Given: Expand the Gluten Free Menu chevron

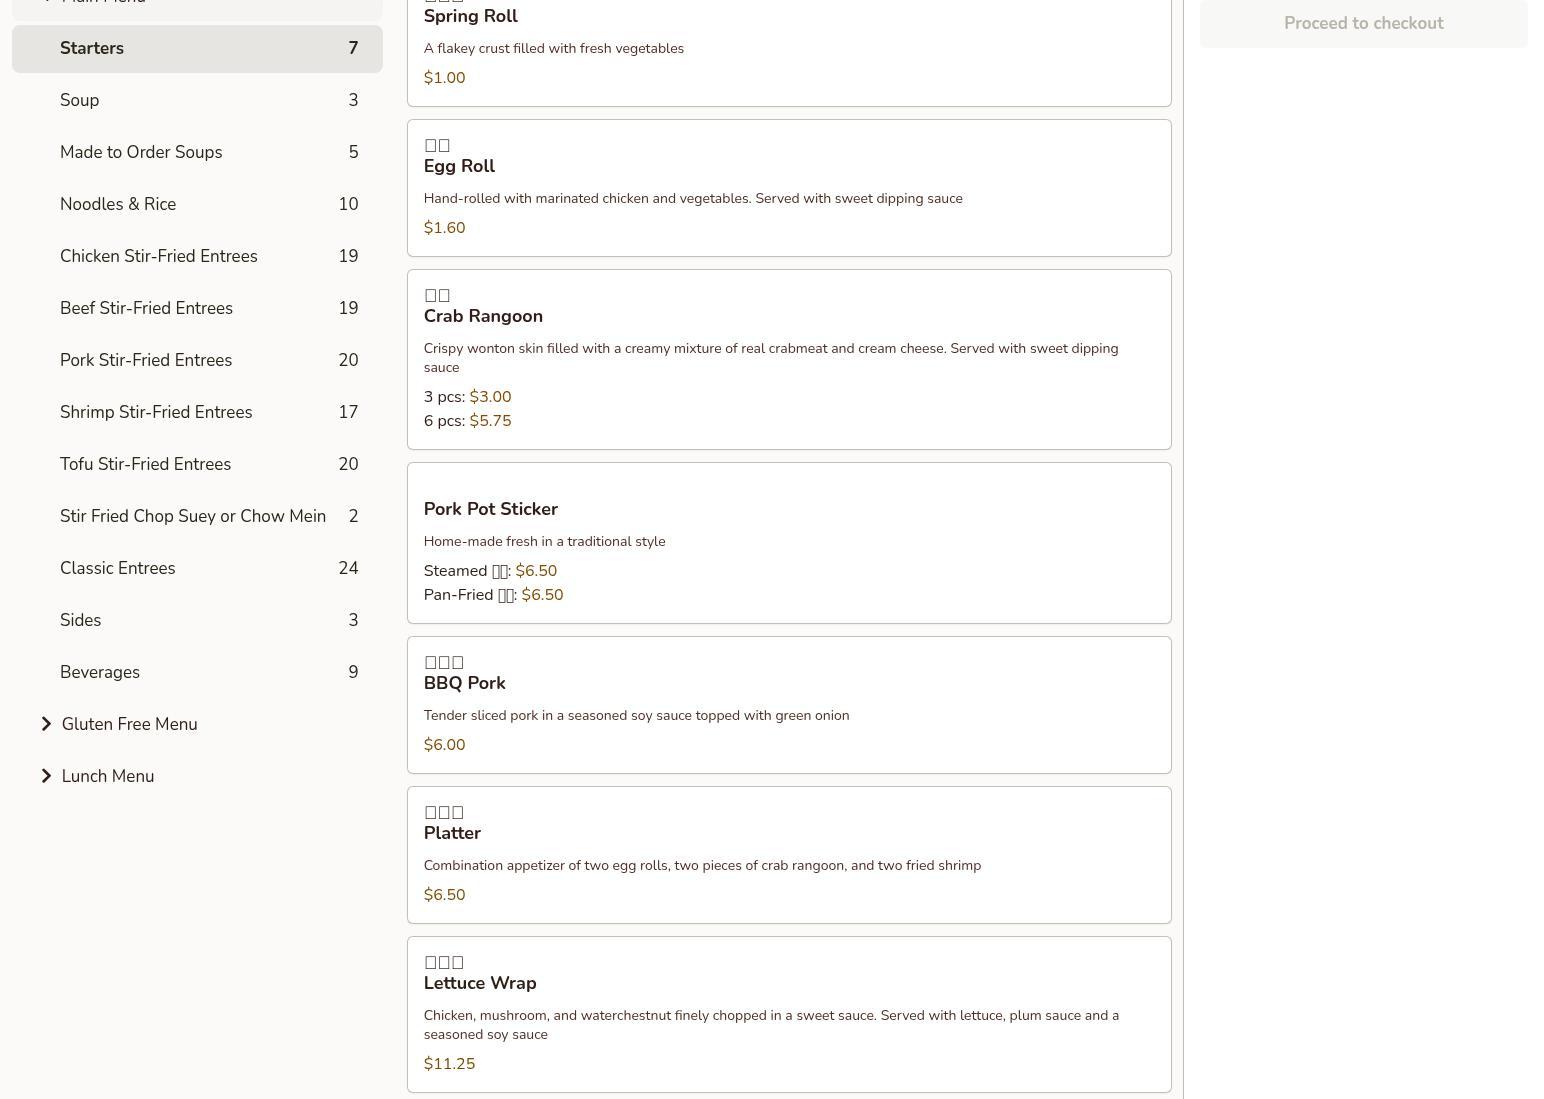Looking at the screenshot, I should coord(46,724).
